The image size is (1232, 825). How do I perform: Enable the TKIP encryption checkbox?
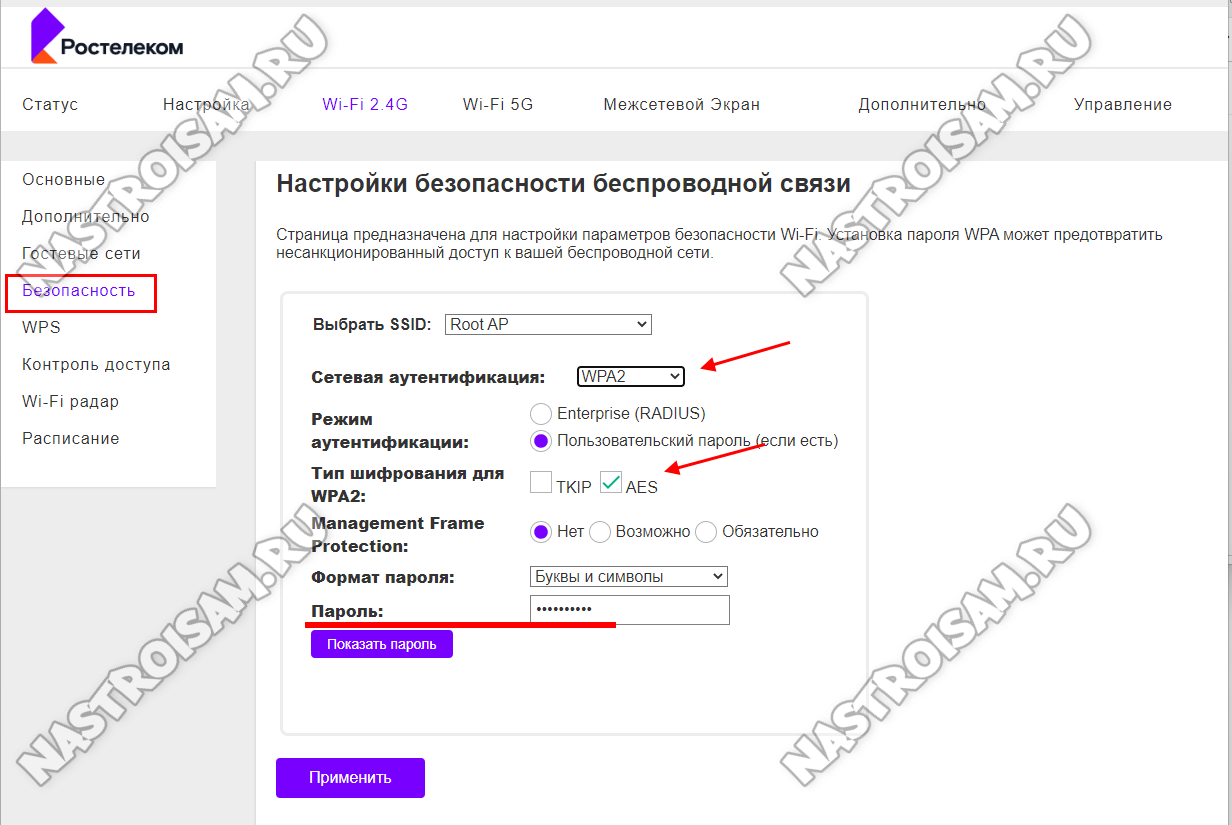click(x=541, y=484)
